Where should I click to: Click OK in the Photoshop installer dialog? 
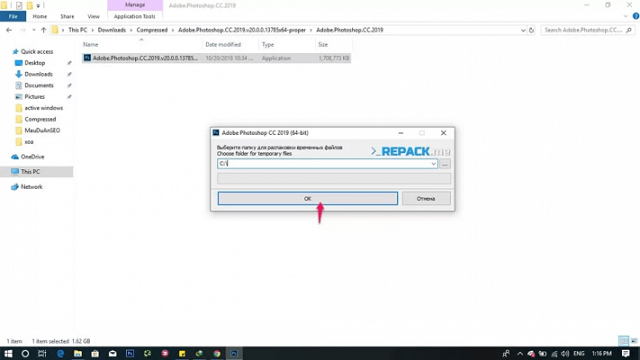pyautogui.click(x=307, y=198)
